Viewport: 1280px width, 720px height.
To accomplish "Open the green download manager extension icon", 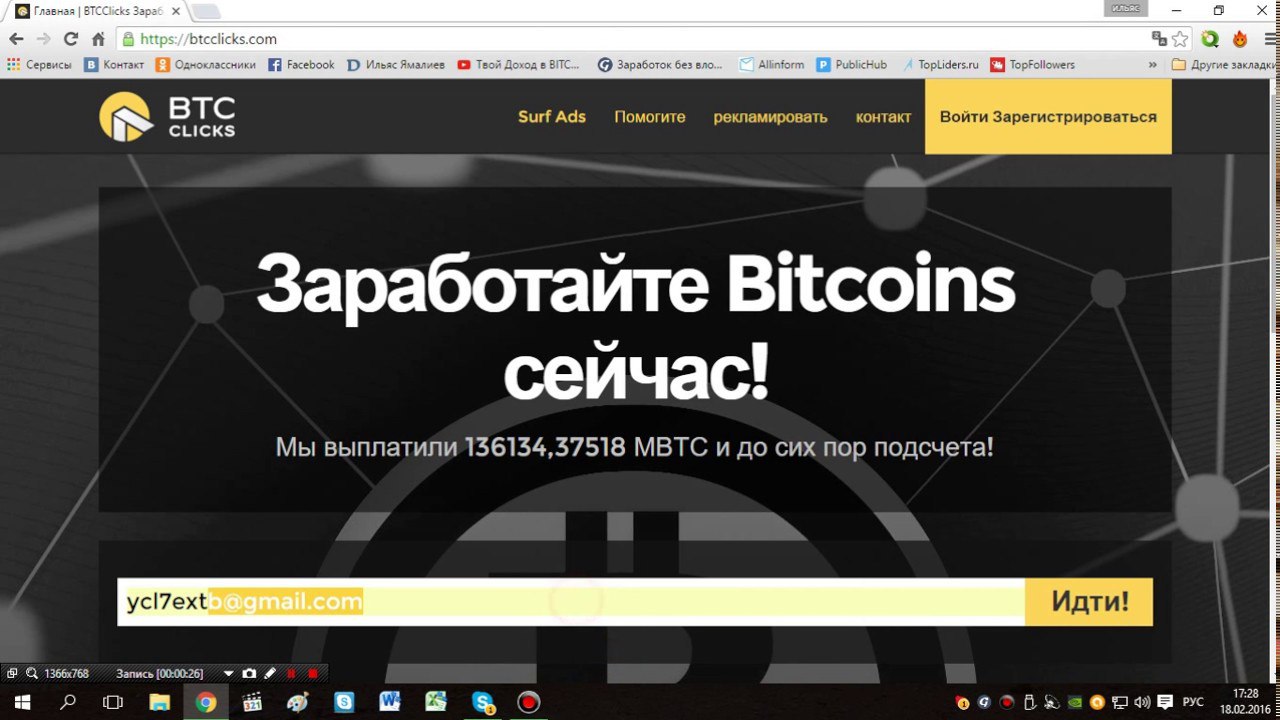I will pos(1210,39).
